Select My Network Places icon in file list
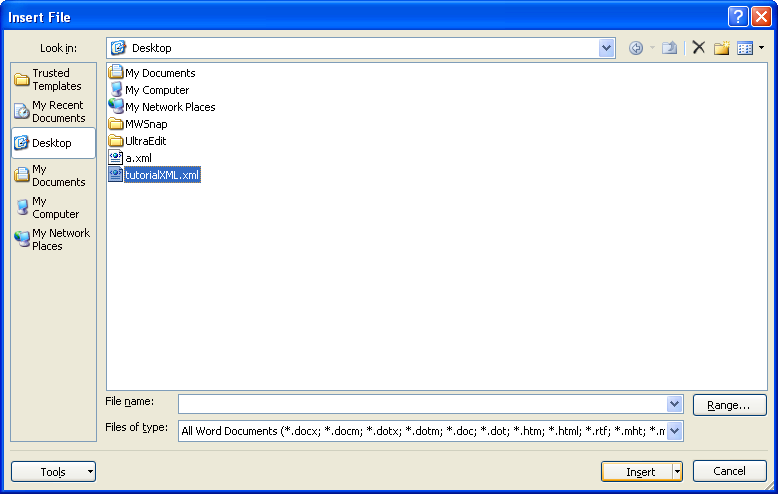Viewport: 778px width, 494px height. click(x=116, y=106)
